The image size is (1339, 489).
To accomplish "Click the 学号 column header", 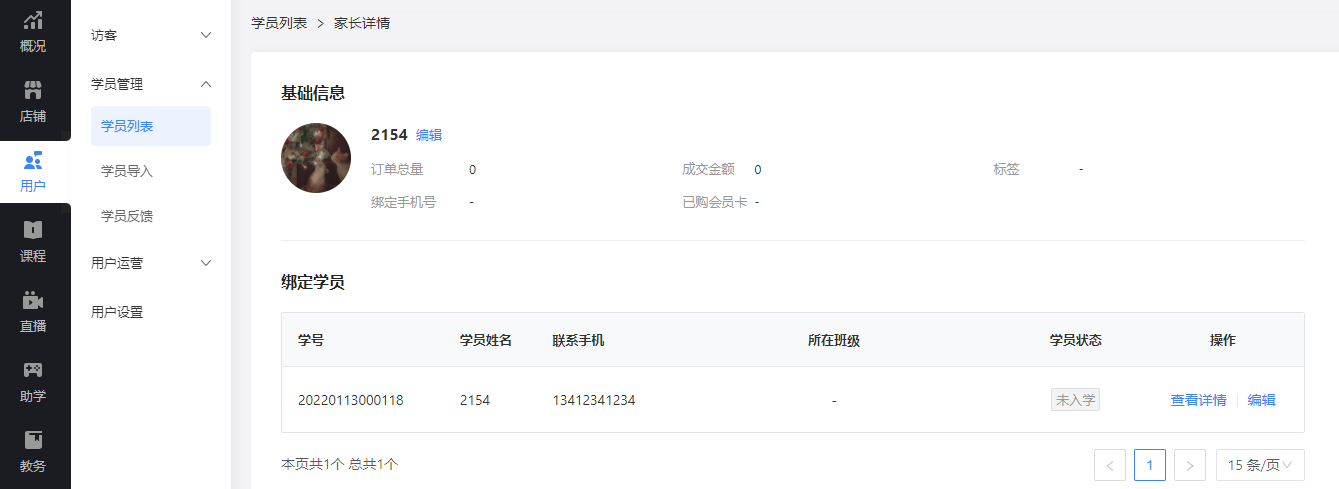I will (311, 340).
